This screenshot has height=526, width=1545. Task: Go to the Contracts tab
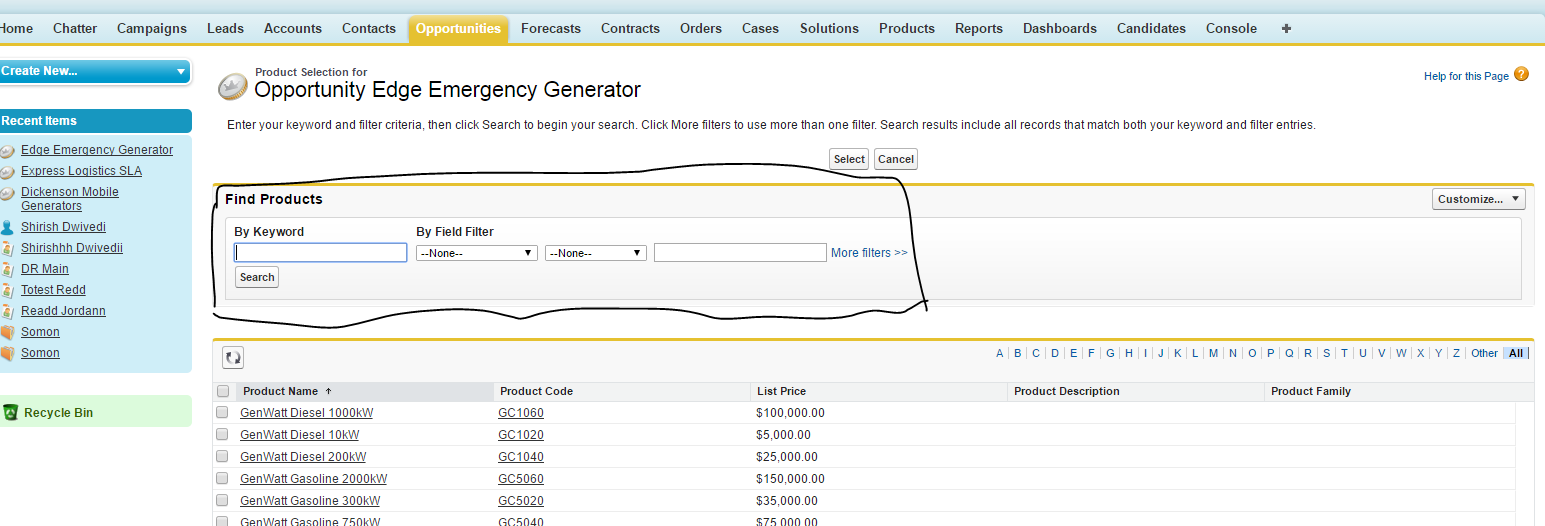click(x=630, y=28)
